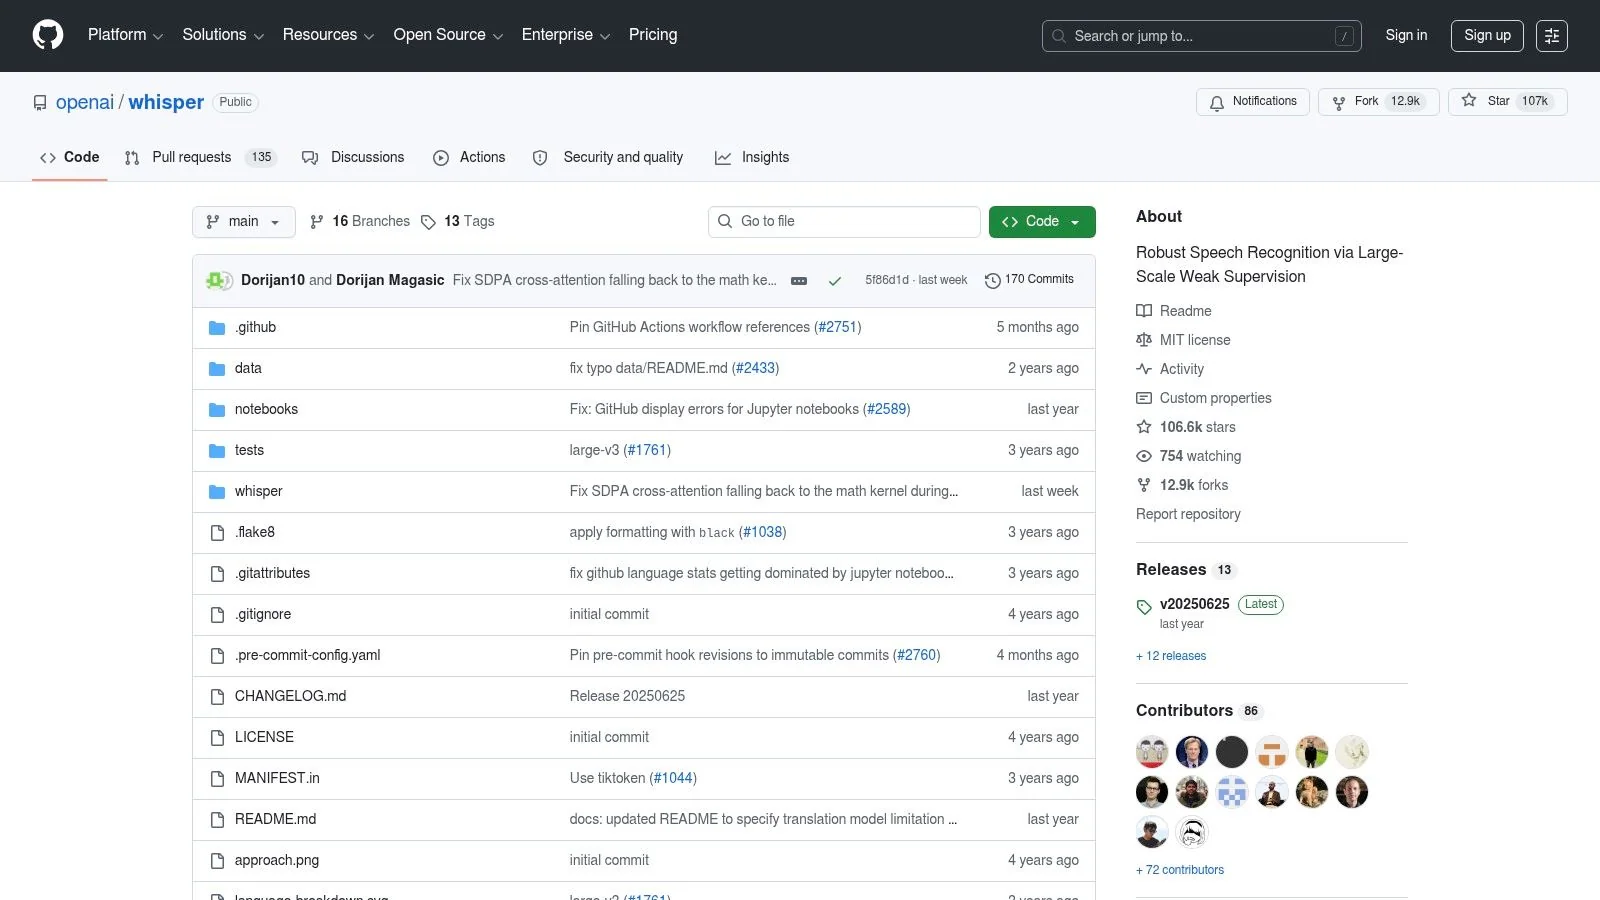Open the CHANGELOG.md file
The image size is (1600, 900).
291,696
